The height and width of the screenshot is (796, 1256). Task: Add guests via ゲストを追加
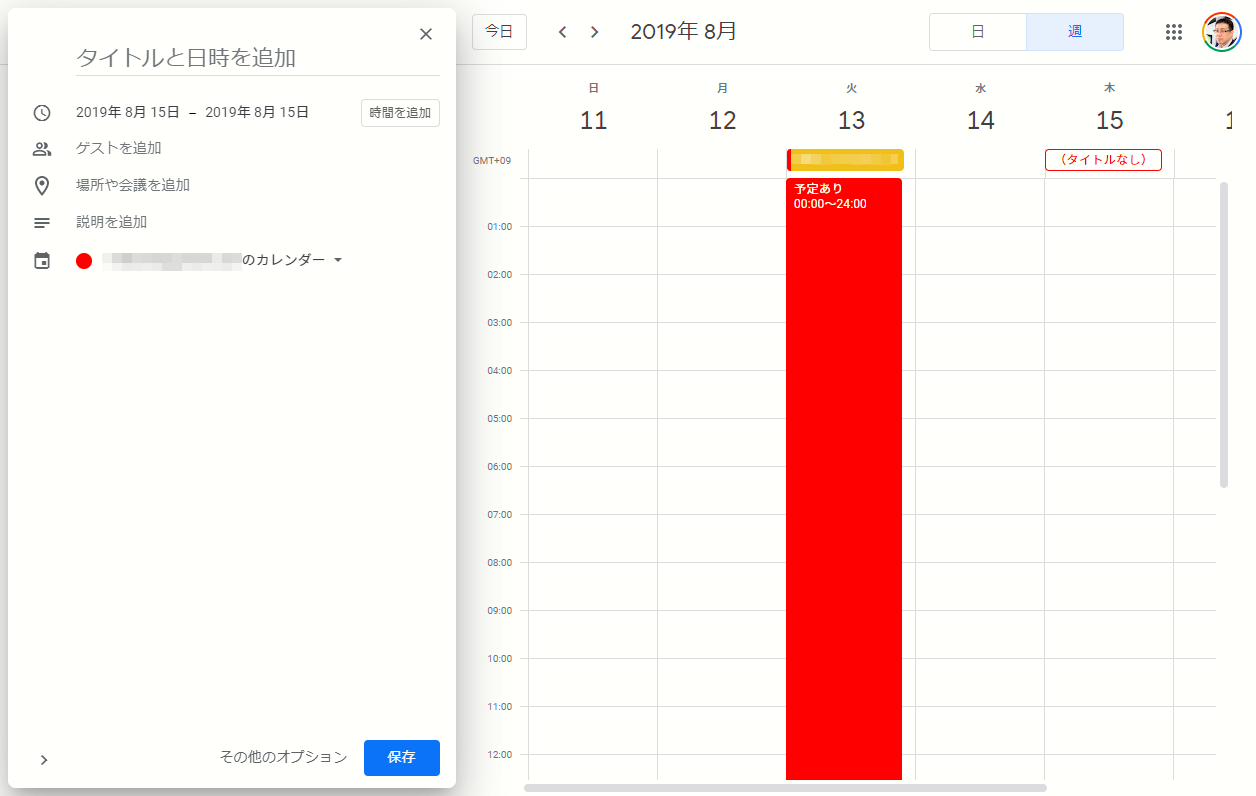click(119, 149)
